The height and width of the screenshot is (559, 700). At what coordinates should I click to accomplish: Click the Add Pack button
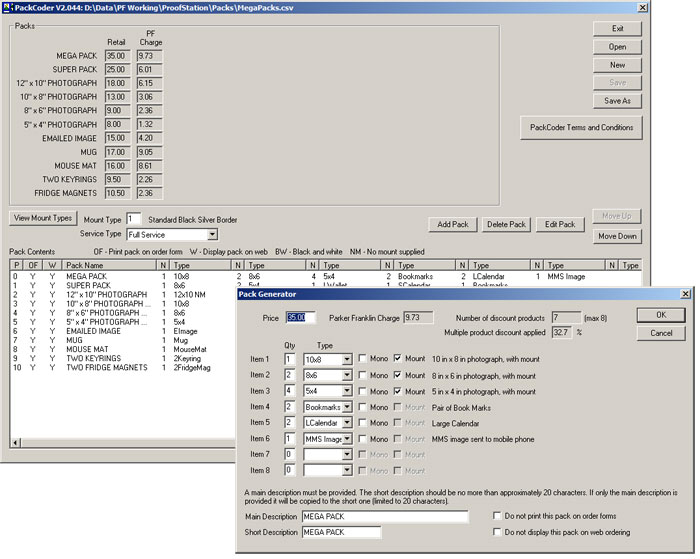point(452,225)
